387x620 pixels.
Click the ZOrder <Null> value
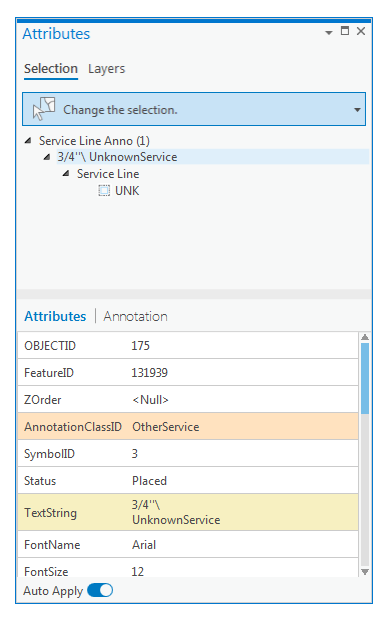pos(150,400)
